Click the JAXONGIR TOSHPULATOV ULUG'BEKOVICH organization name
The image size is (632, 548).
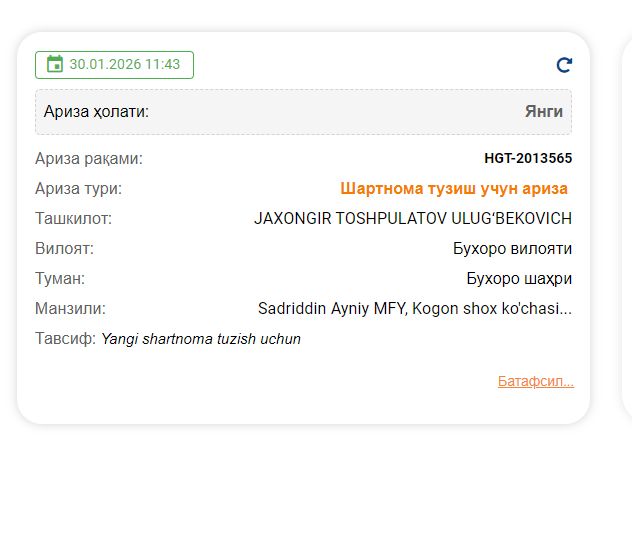pos(413,218)
